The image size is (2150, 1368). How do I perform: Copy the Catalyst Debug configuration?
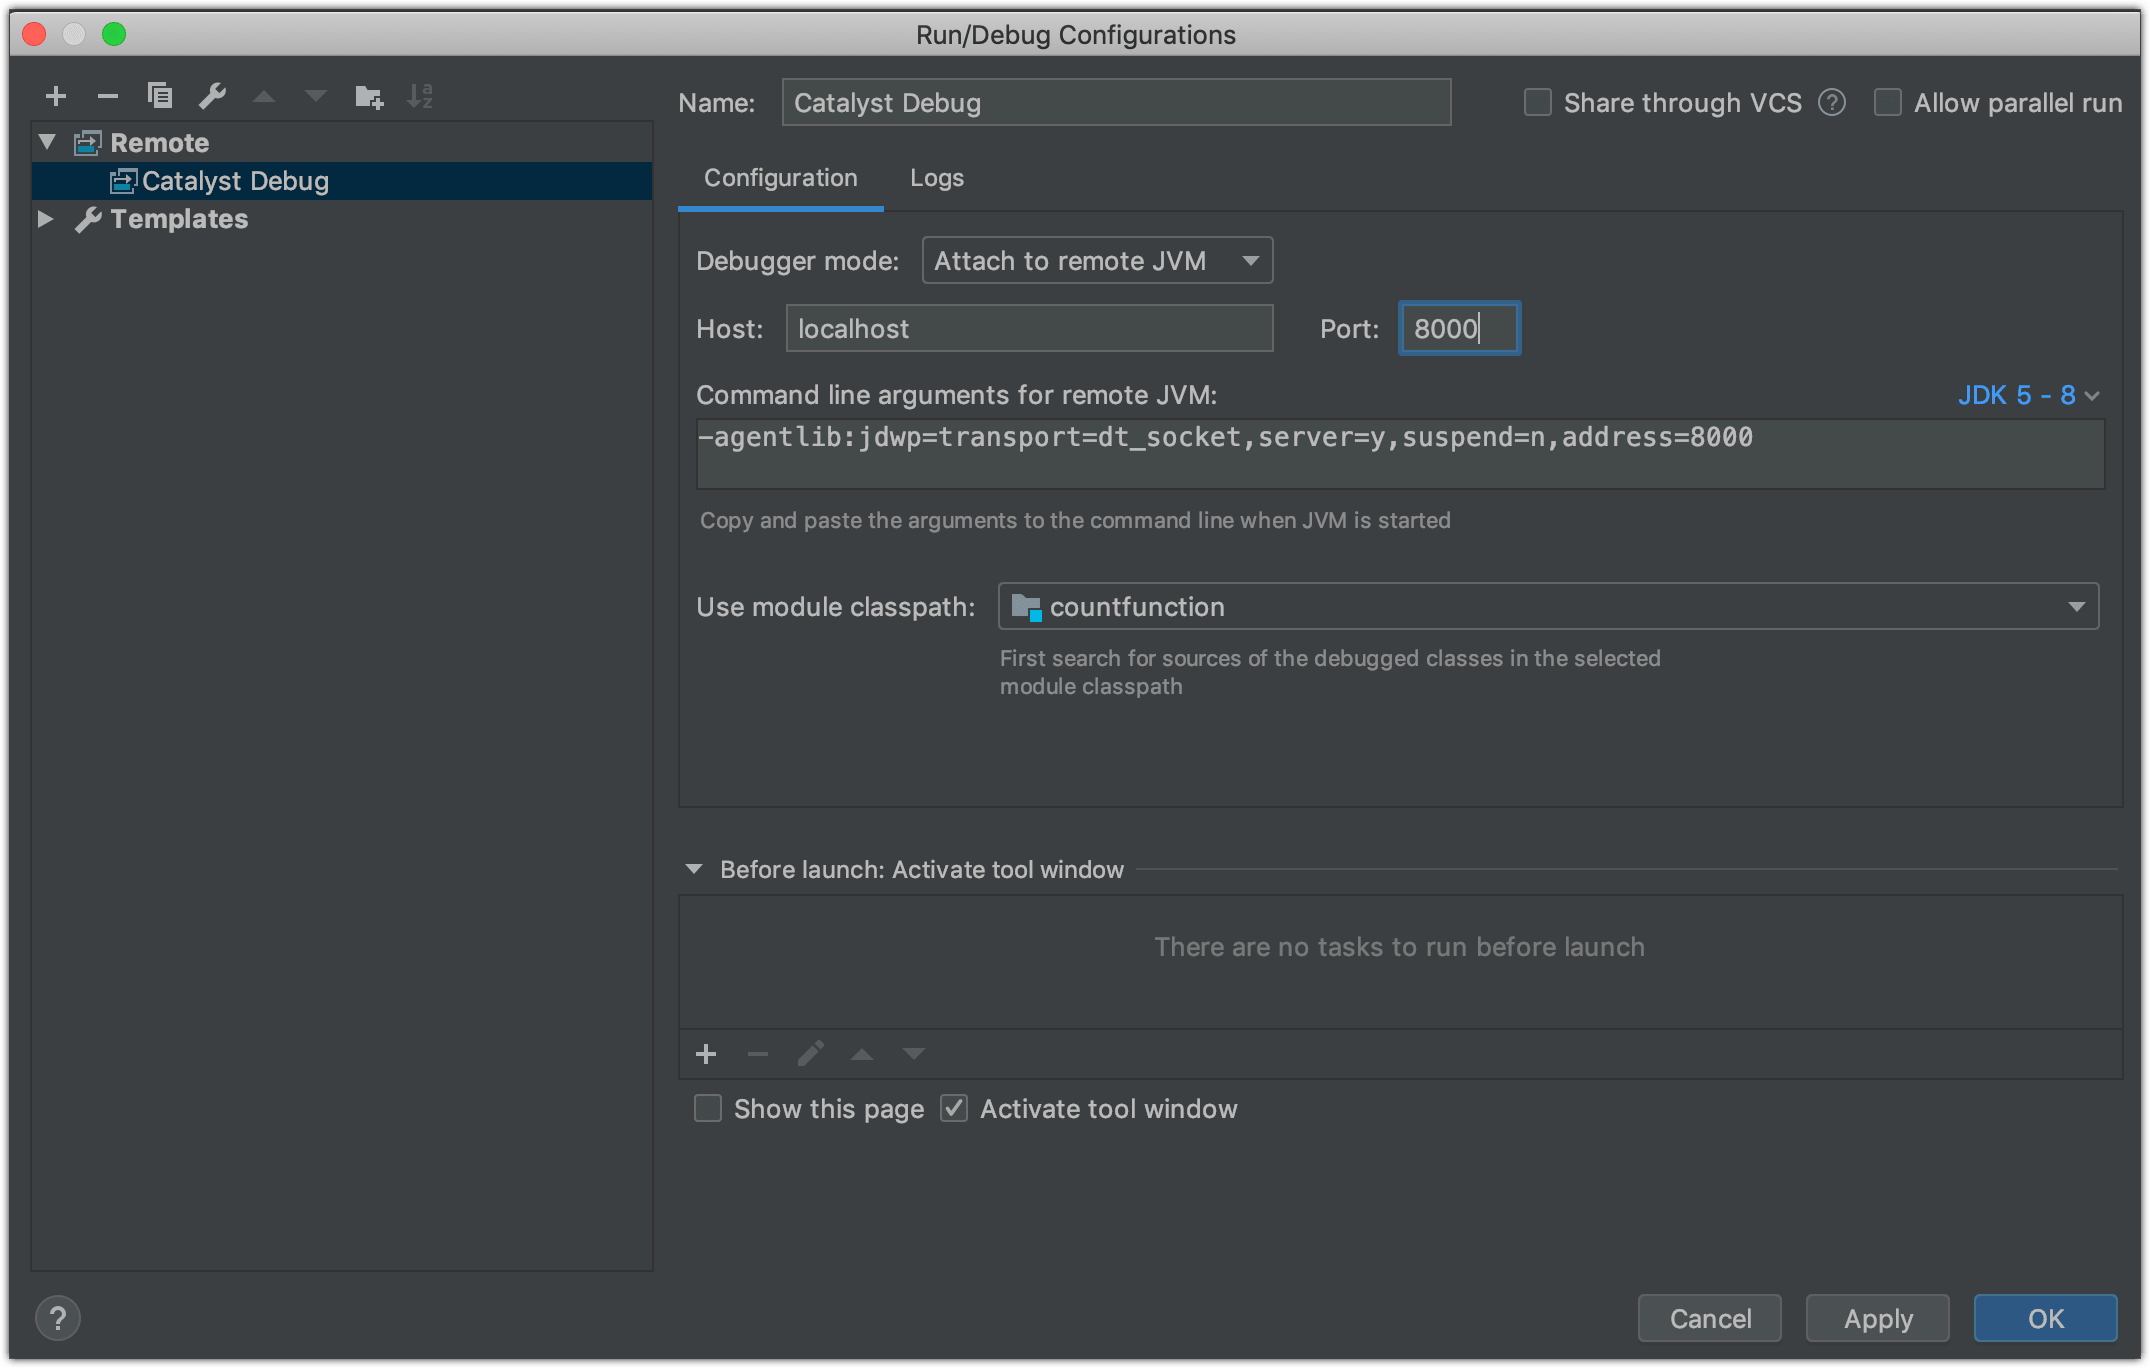pyautogui.click(x=159, y=96)
